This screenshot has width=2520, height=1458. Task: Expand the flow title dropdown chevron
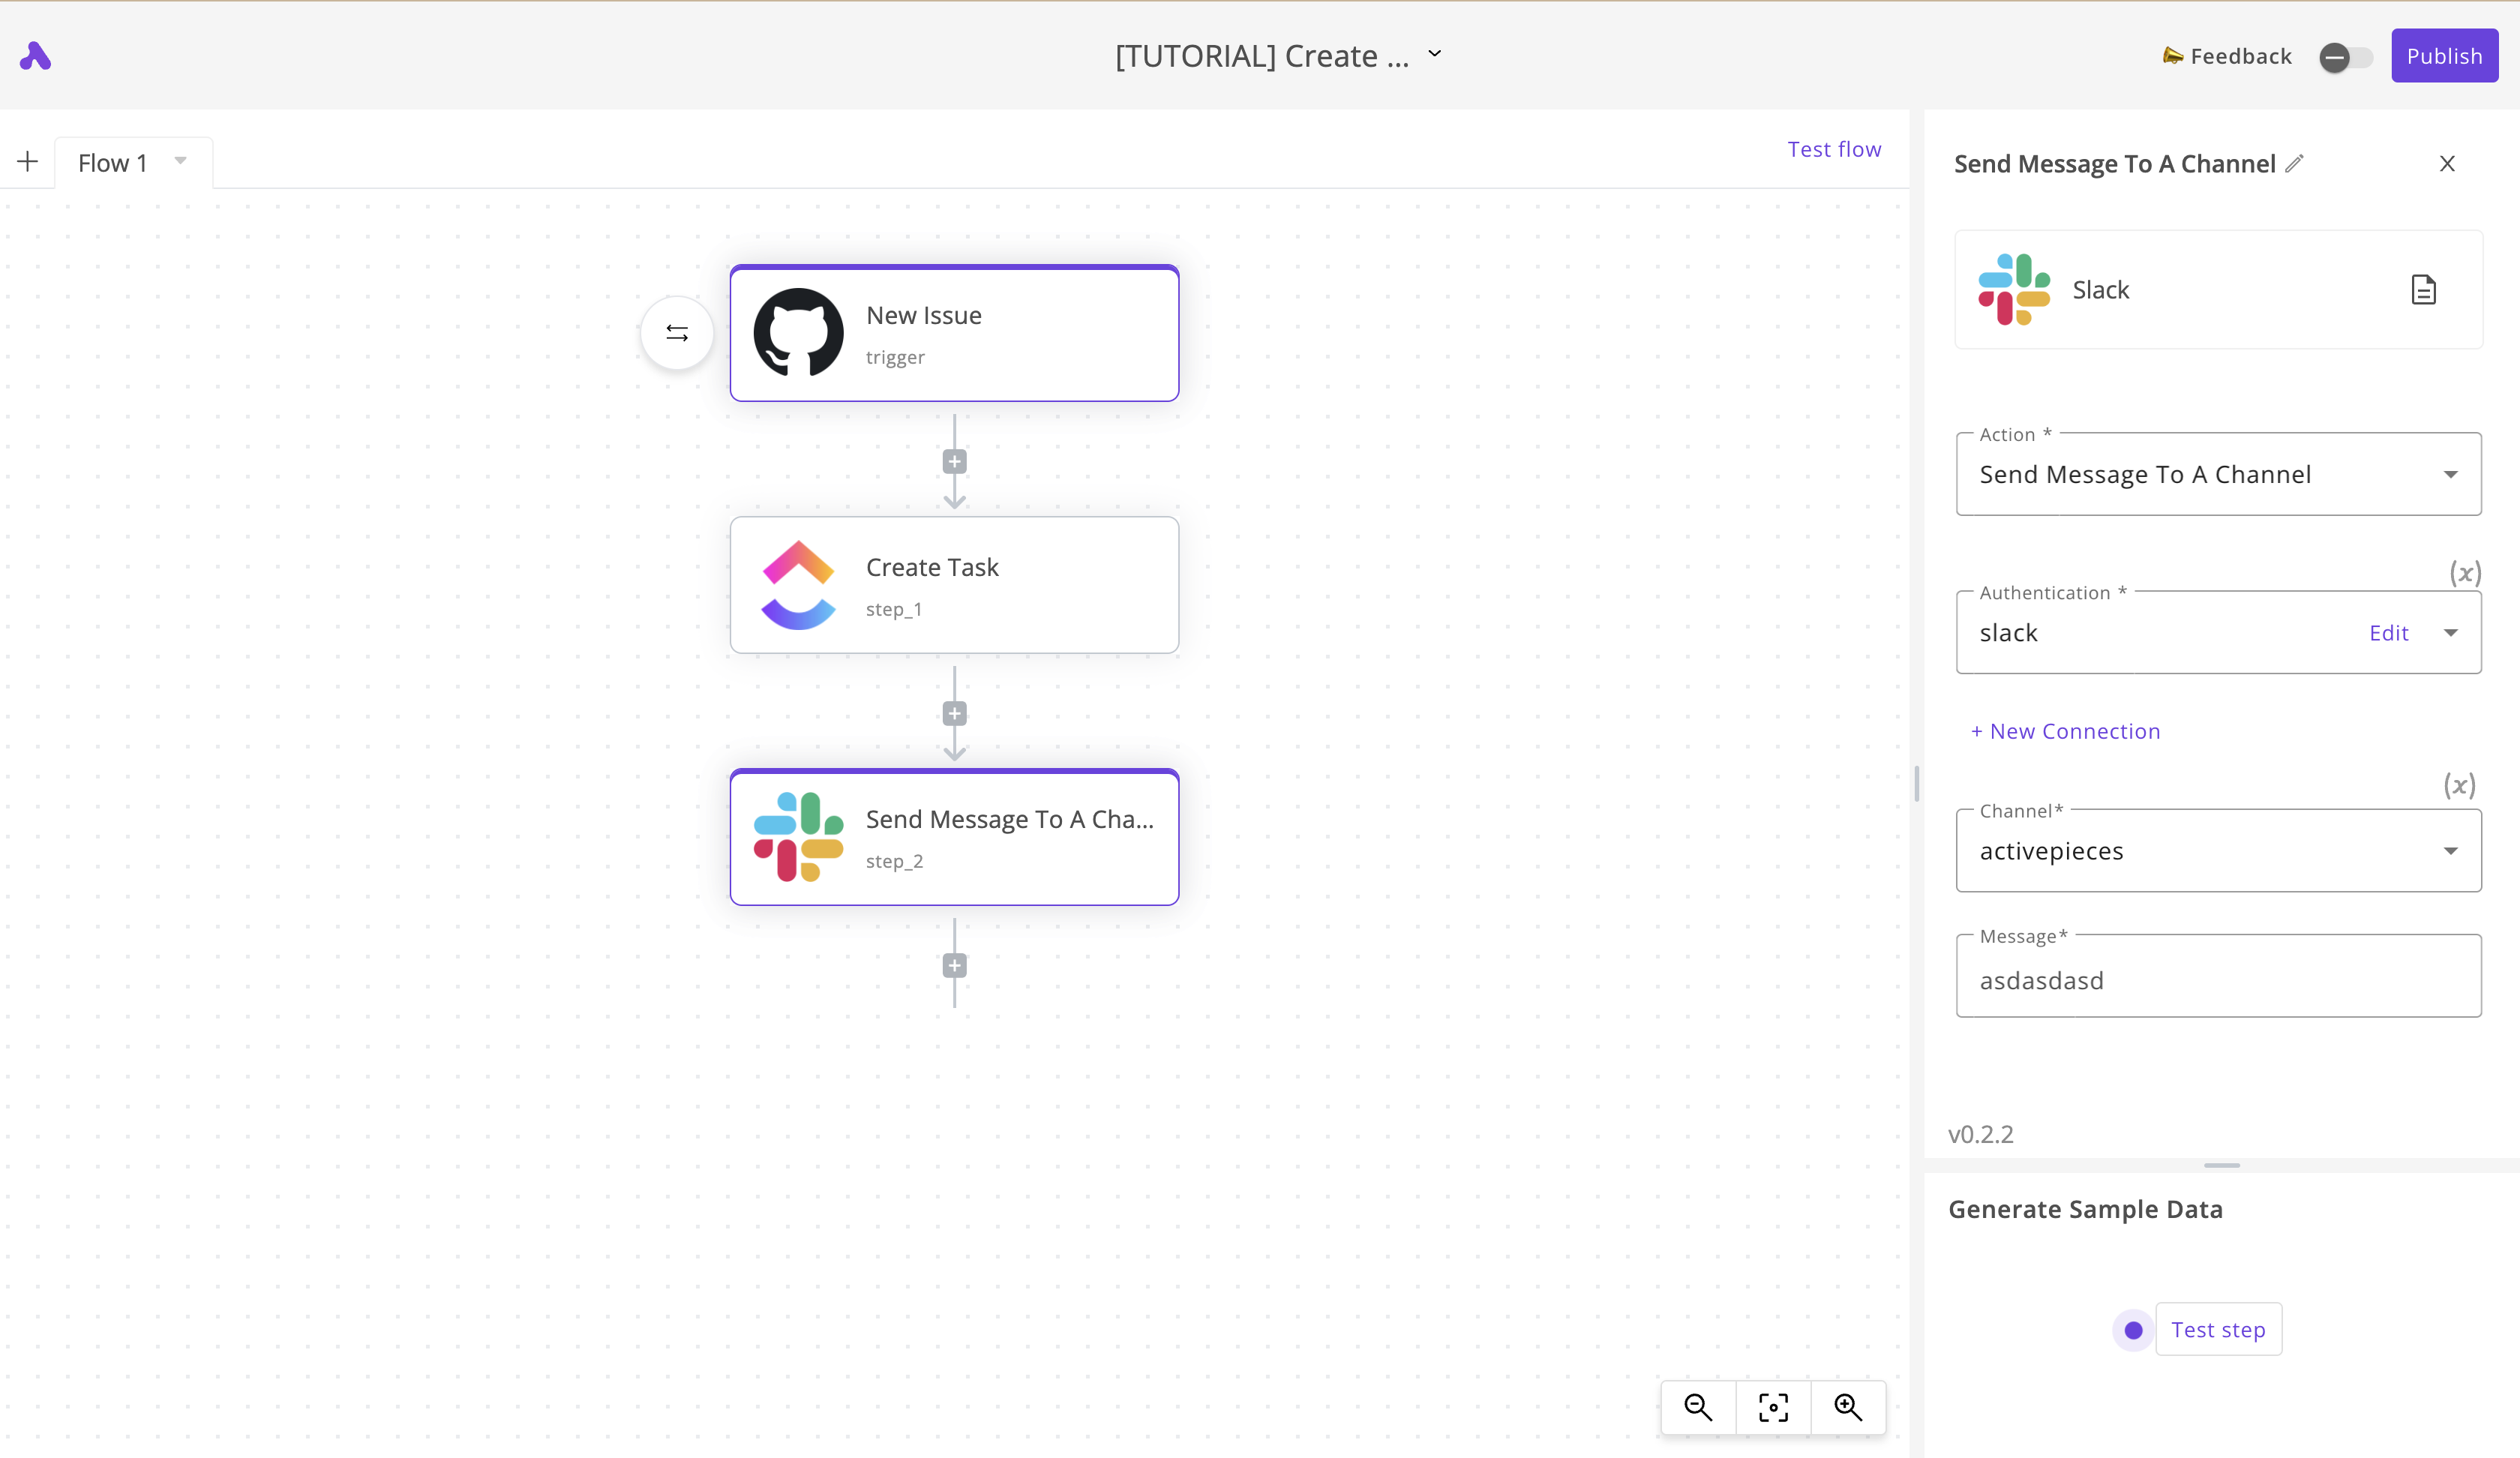1435,54
